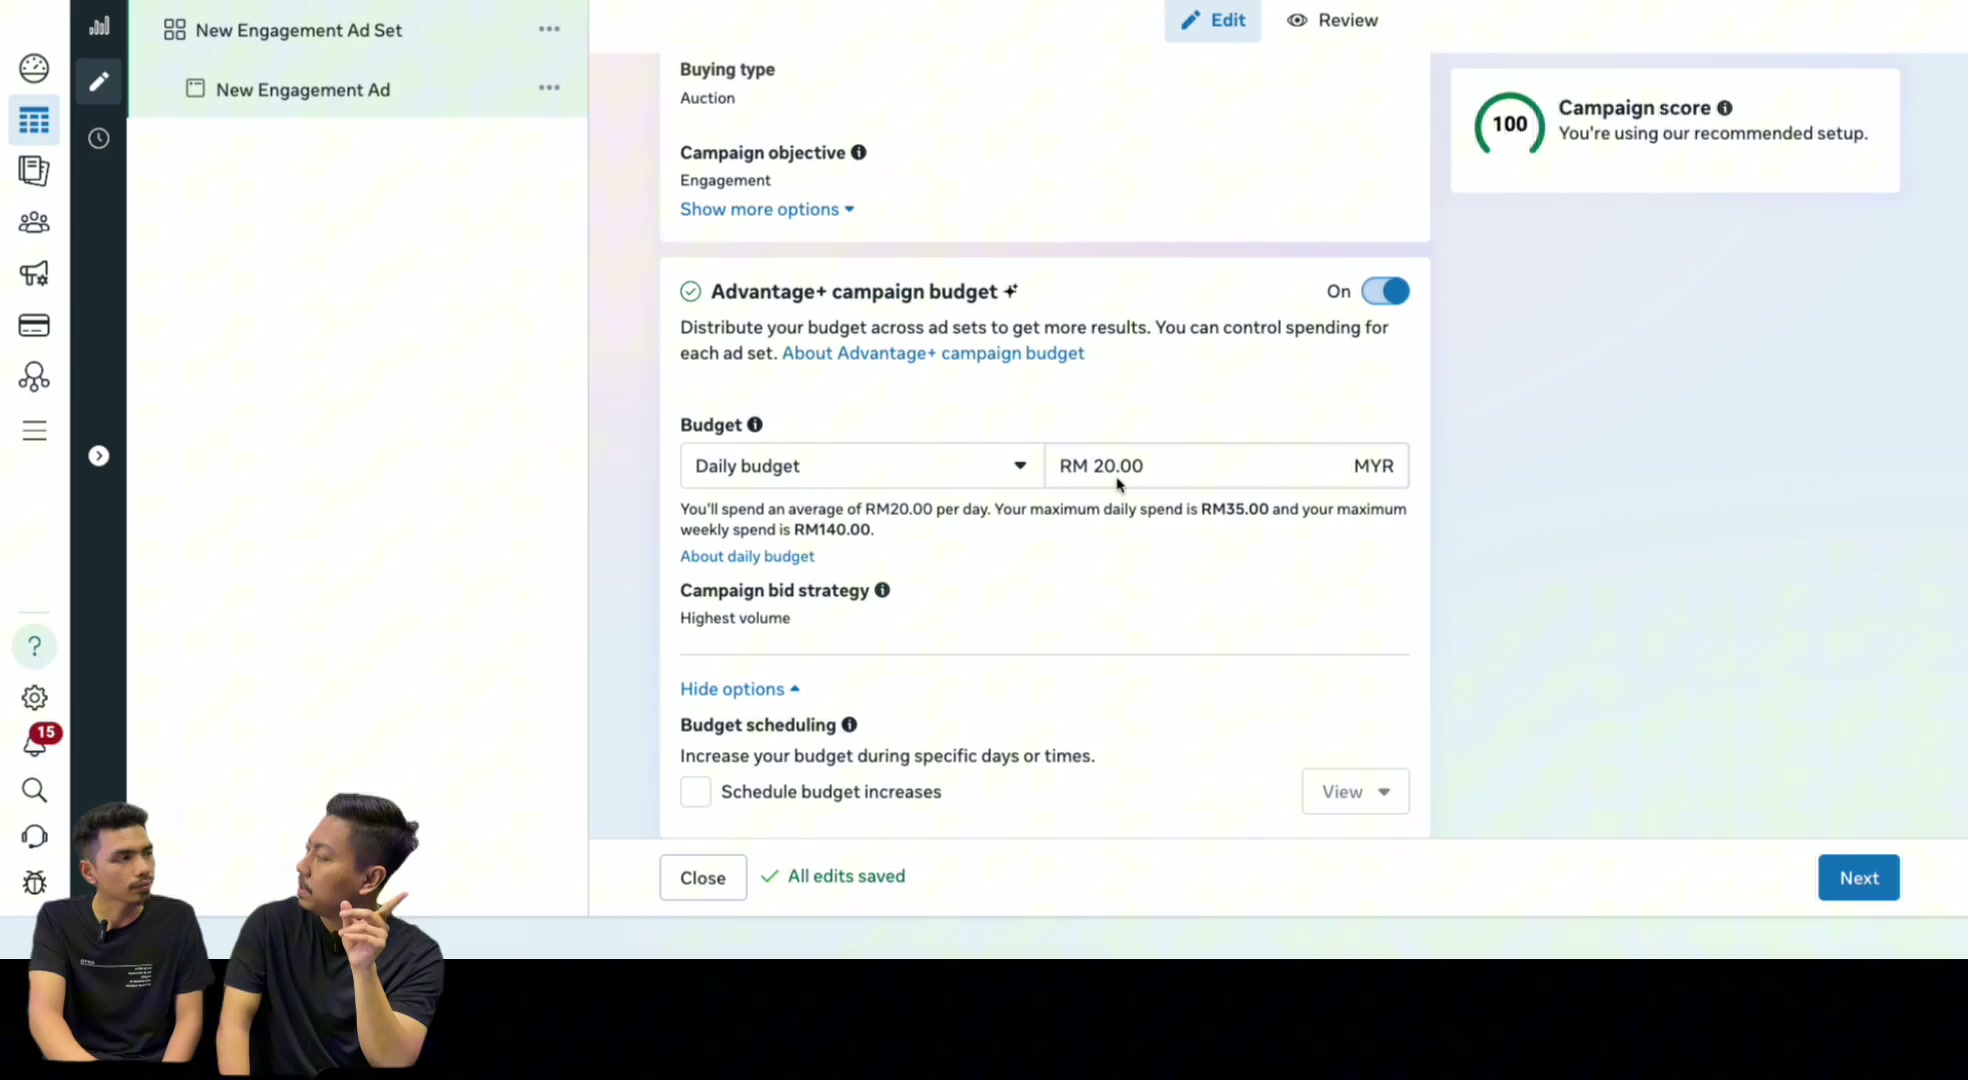
Task: Open Settings gear icon
Action: point(34,697)
